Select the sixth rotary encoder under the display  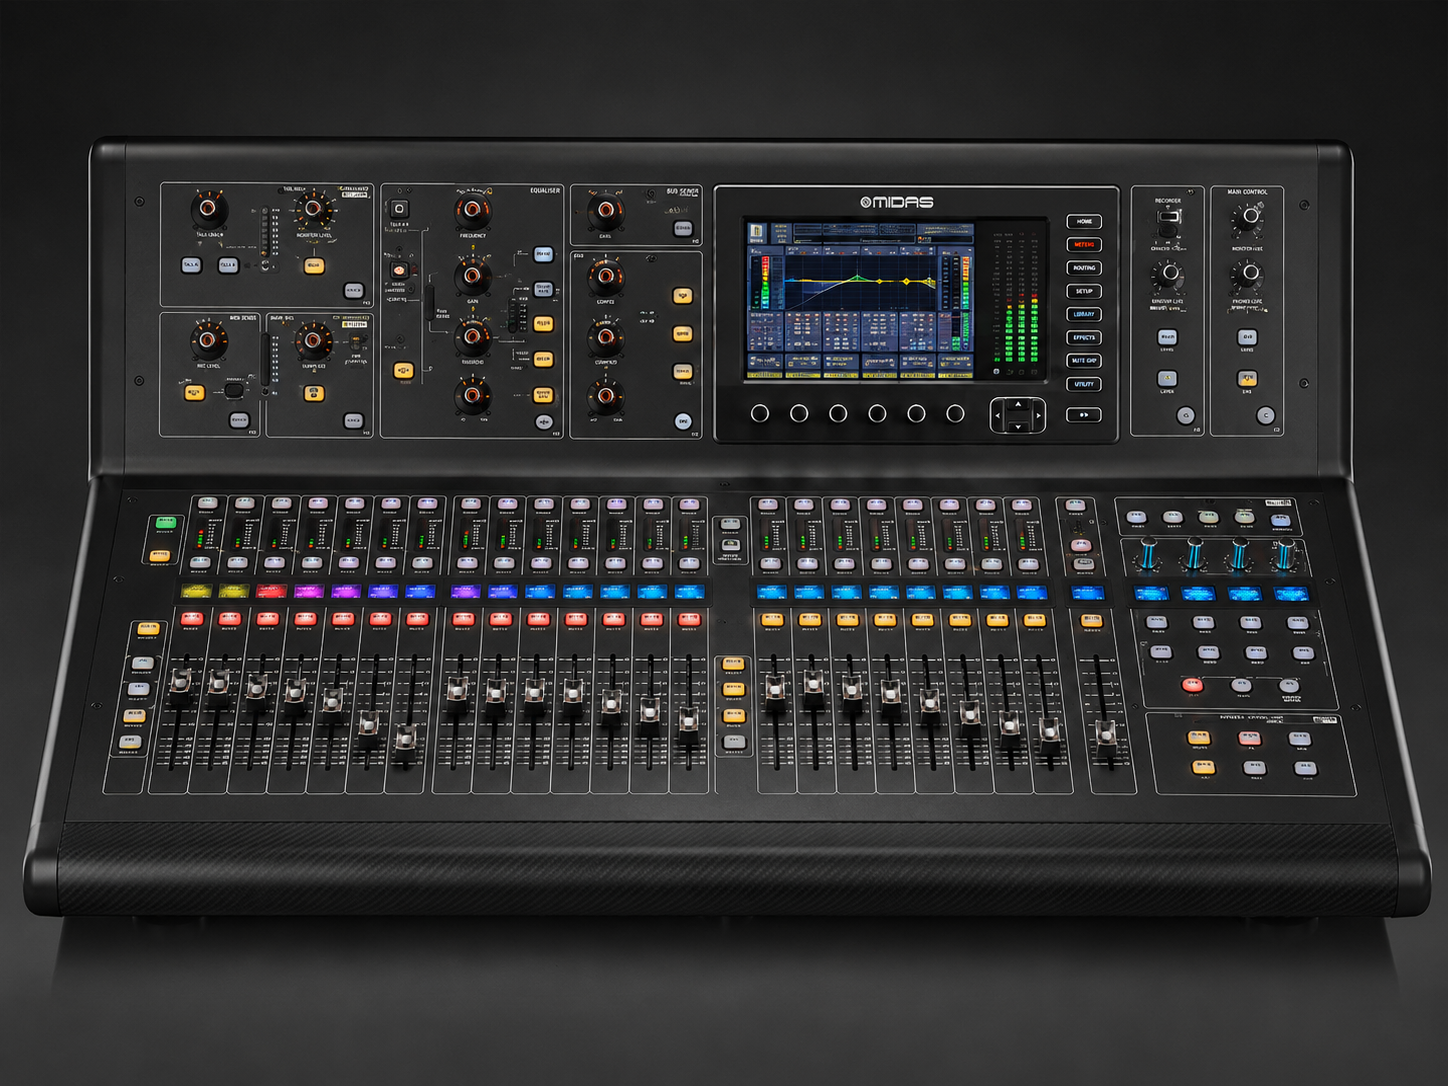click(x=955, y=413)
